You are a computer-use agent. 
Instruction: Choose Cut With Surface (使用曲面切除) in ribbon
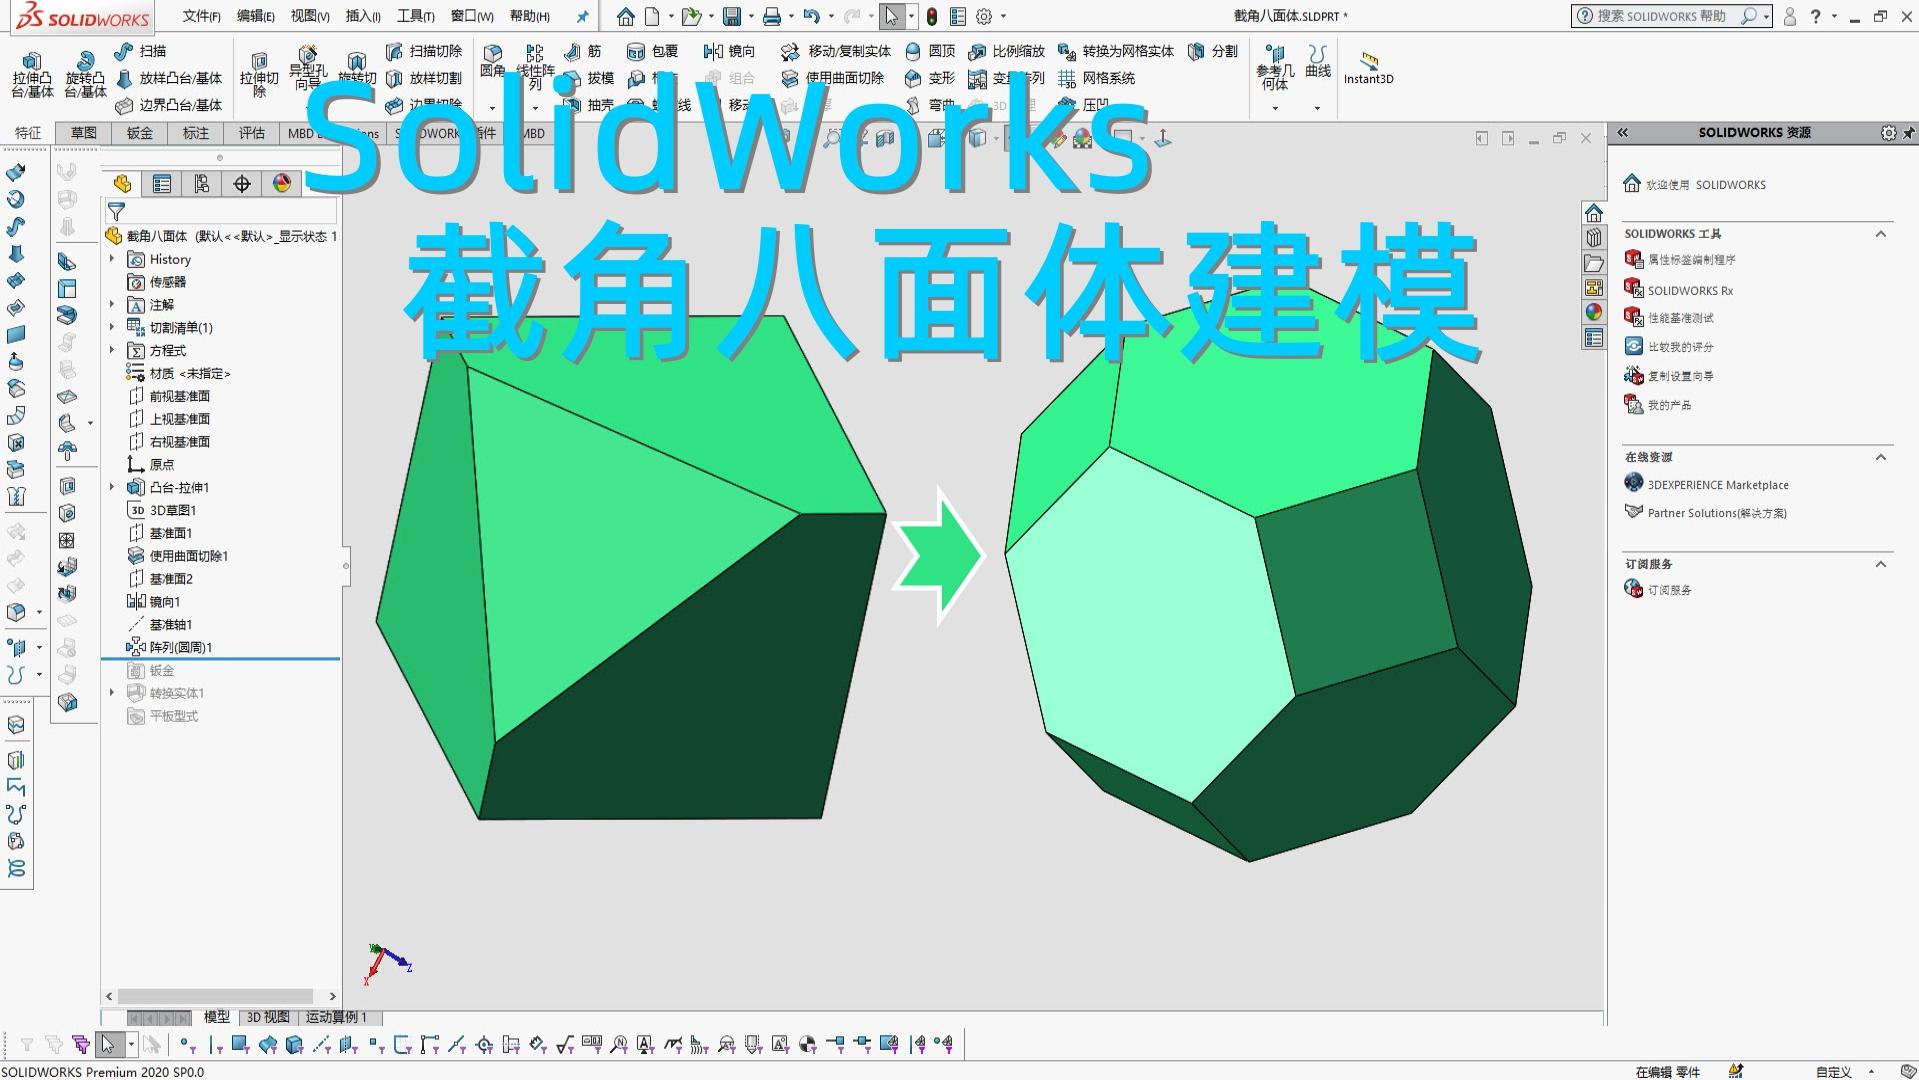[x=833, y=78]
